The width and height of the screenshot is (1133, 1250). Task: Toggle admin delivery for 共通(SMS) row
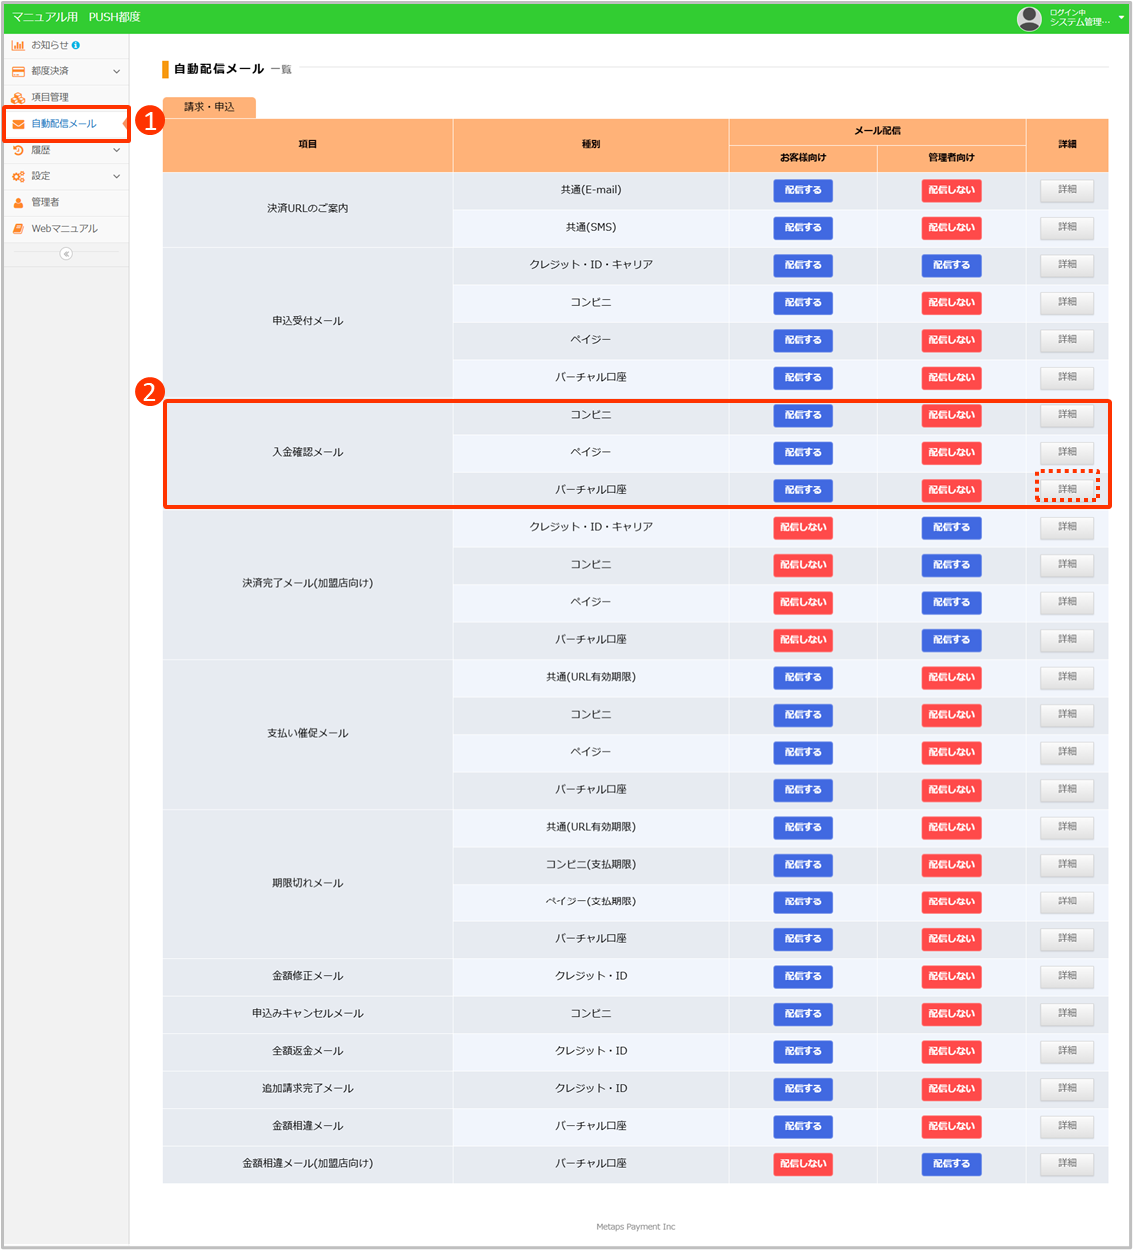pos(951,228)
